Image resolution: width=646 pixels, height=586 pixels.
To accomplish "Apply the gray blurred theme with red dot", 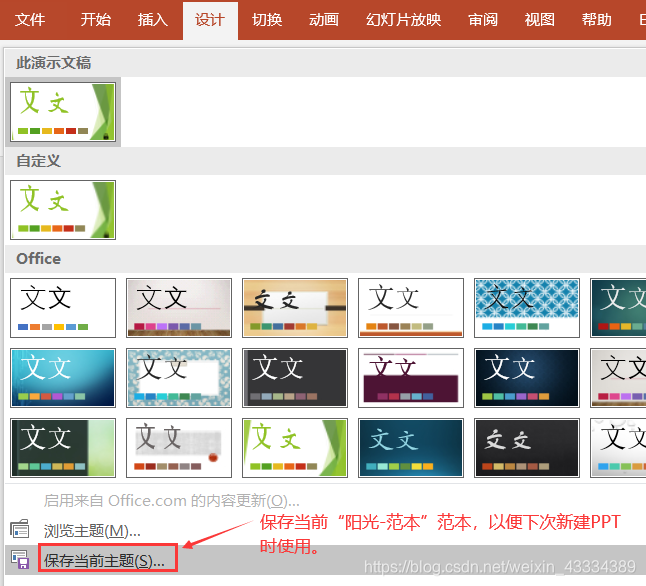I will click(179, 448).
